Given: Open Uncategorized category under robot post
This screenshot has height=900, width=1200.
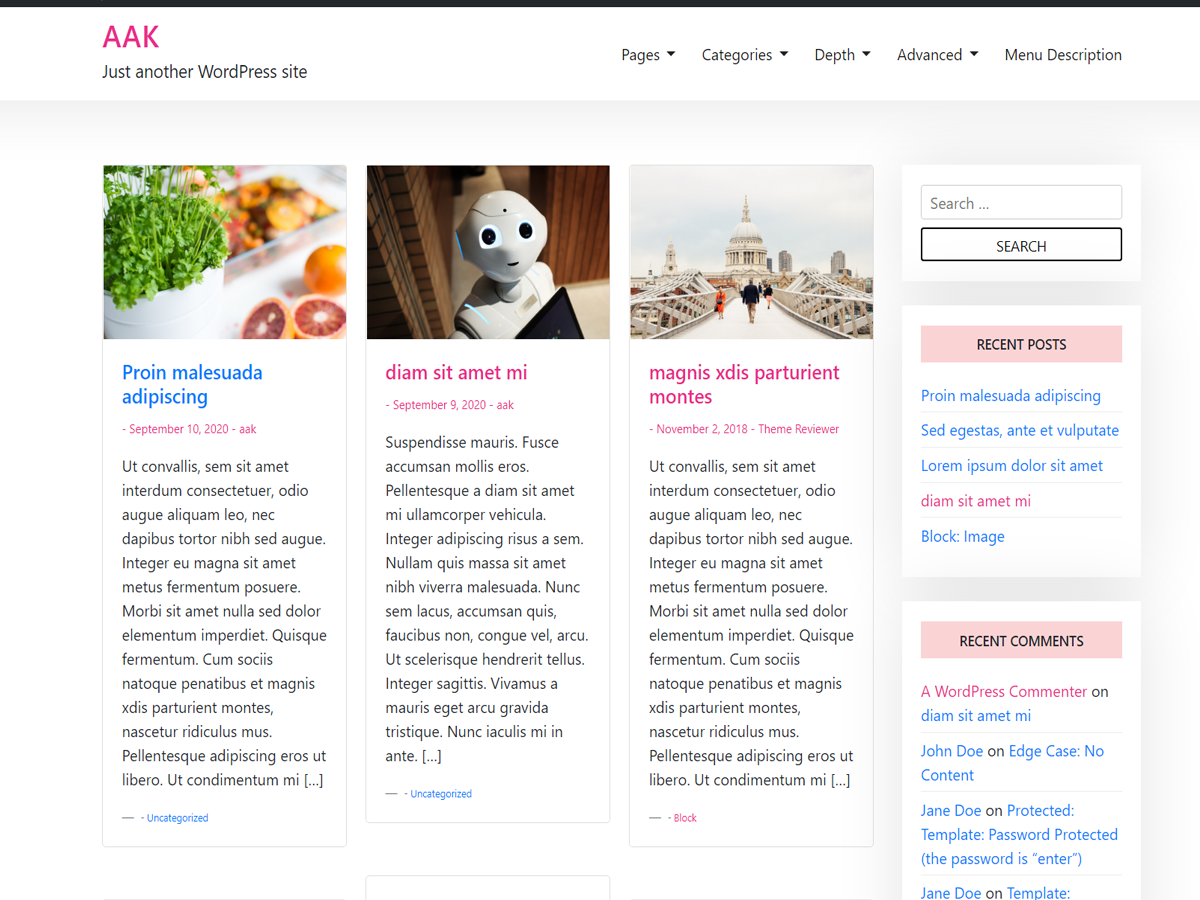Looking at the screenshot, I should pyautogui.click(x=441, y=794).
